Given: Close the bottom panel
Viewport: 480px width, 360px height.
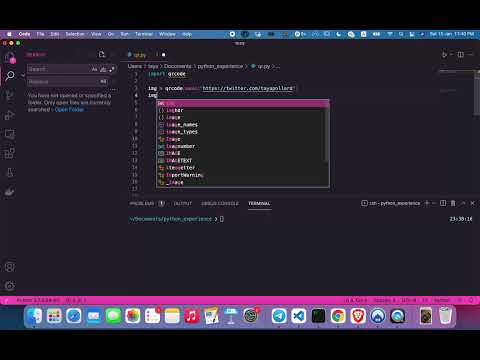Looking at the screenshot, I should click(x=472, y=203).
